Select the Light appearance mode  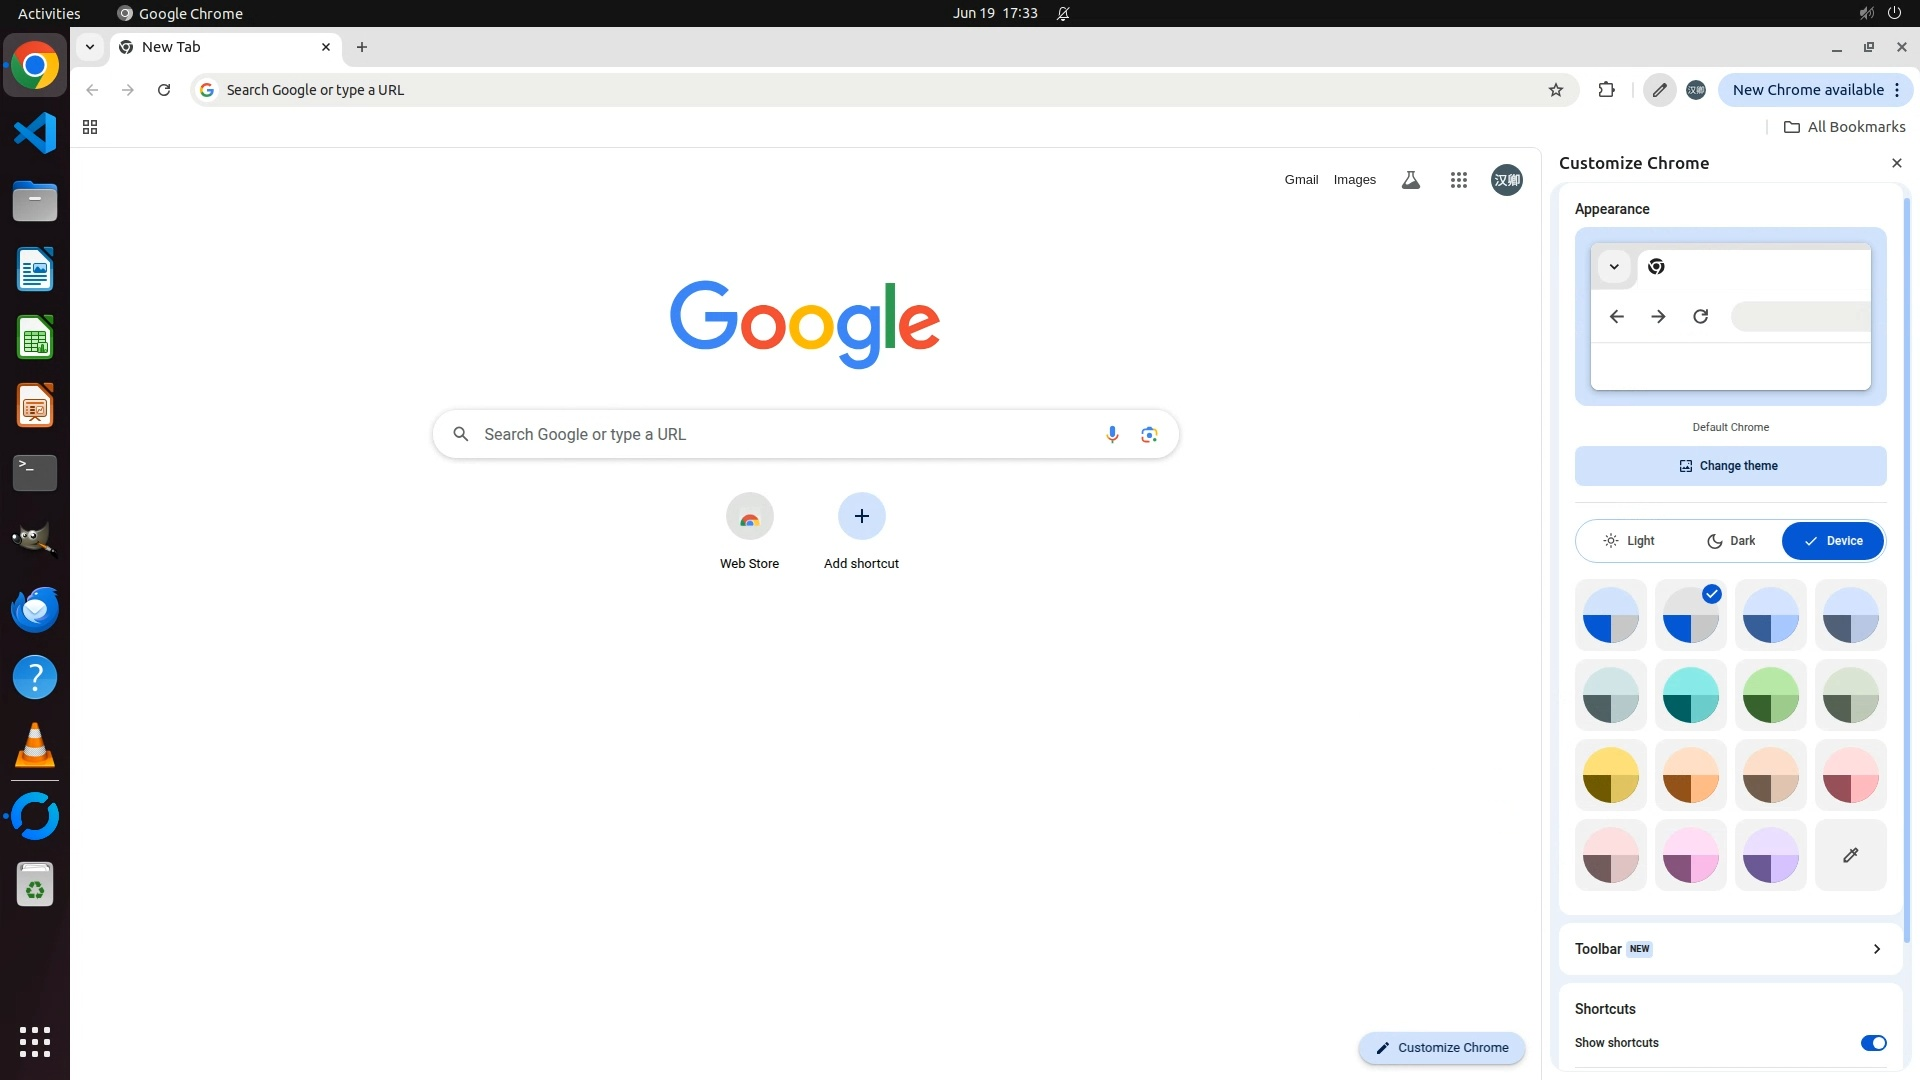point(1628,541)
